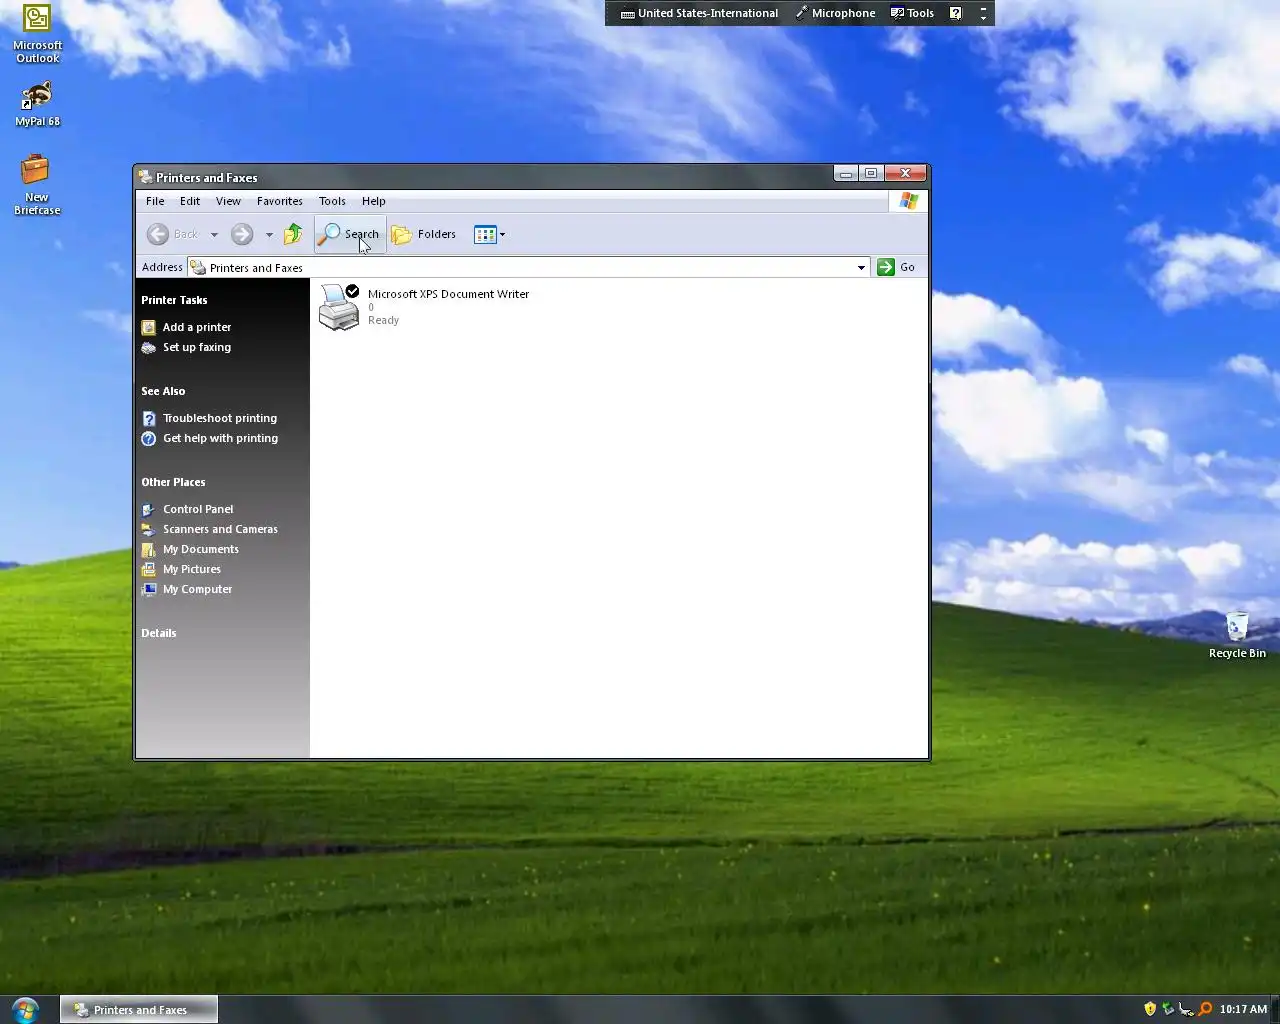Open Control Panel from Other Places
This screenshot has width=1280, height=1024.
[x=198, y=509]
